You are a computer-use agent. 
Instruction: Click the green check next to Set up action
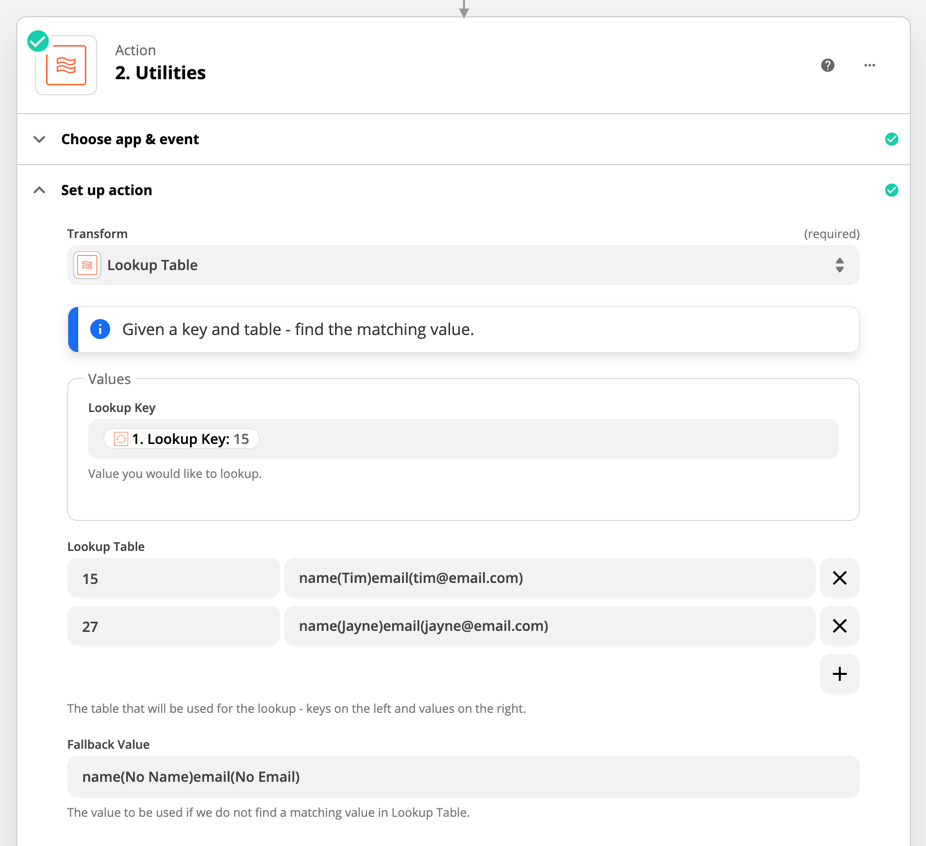pyautogui.click(x=891, y=190)
